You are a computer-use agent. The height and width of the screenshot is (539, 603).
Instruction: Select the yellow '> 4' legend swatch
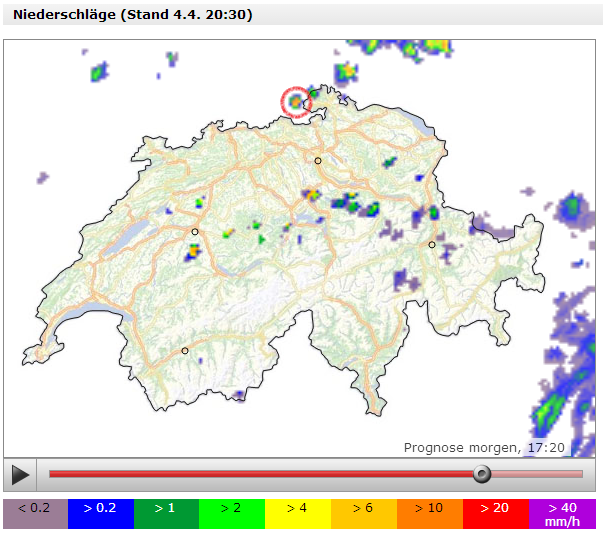pyautogui.click(x=298, y=514)
